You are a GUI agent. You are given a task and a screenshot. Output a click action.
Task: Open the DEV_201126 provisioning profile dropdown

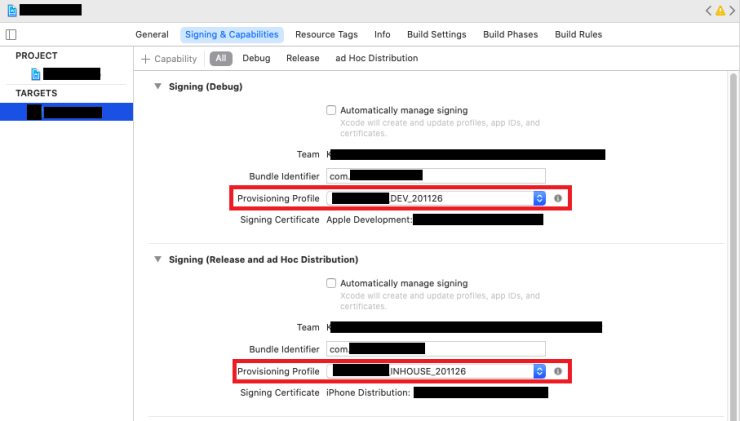click(x=539, y=199)
